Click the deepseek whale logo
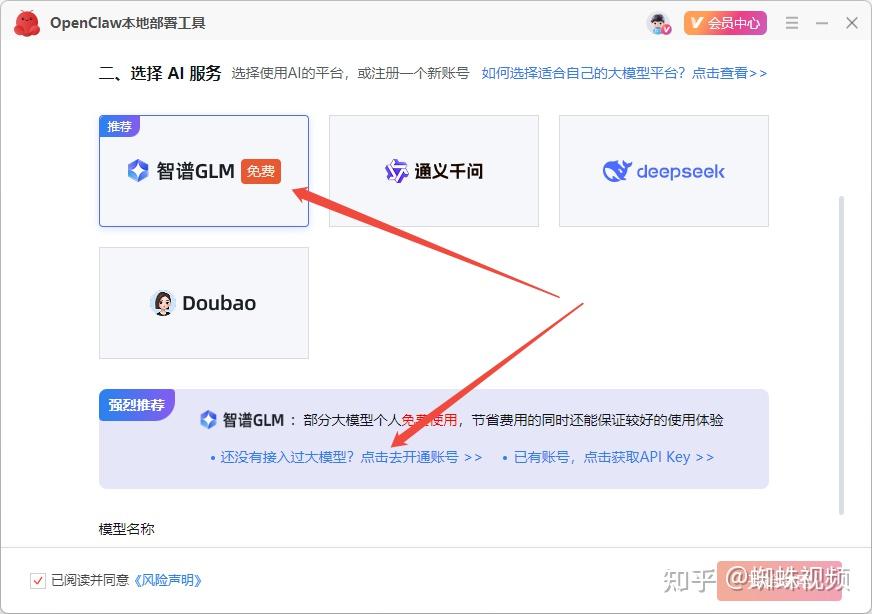This screenshot has width=872, height=614. point(617,171)
